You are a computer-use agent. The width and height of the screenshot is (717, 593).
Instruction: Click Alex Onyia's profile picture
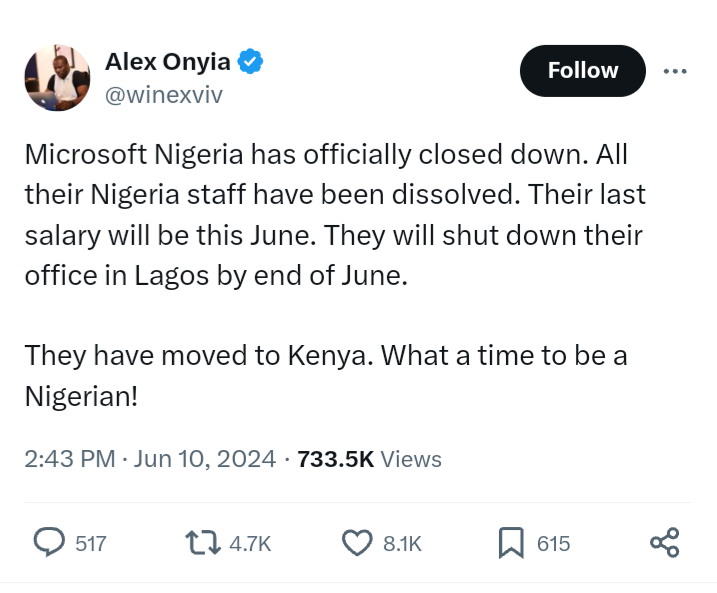point(57,78)
